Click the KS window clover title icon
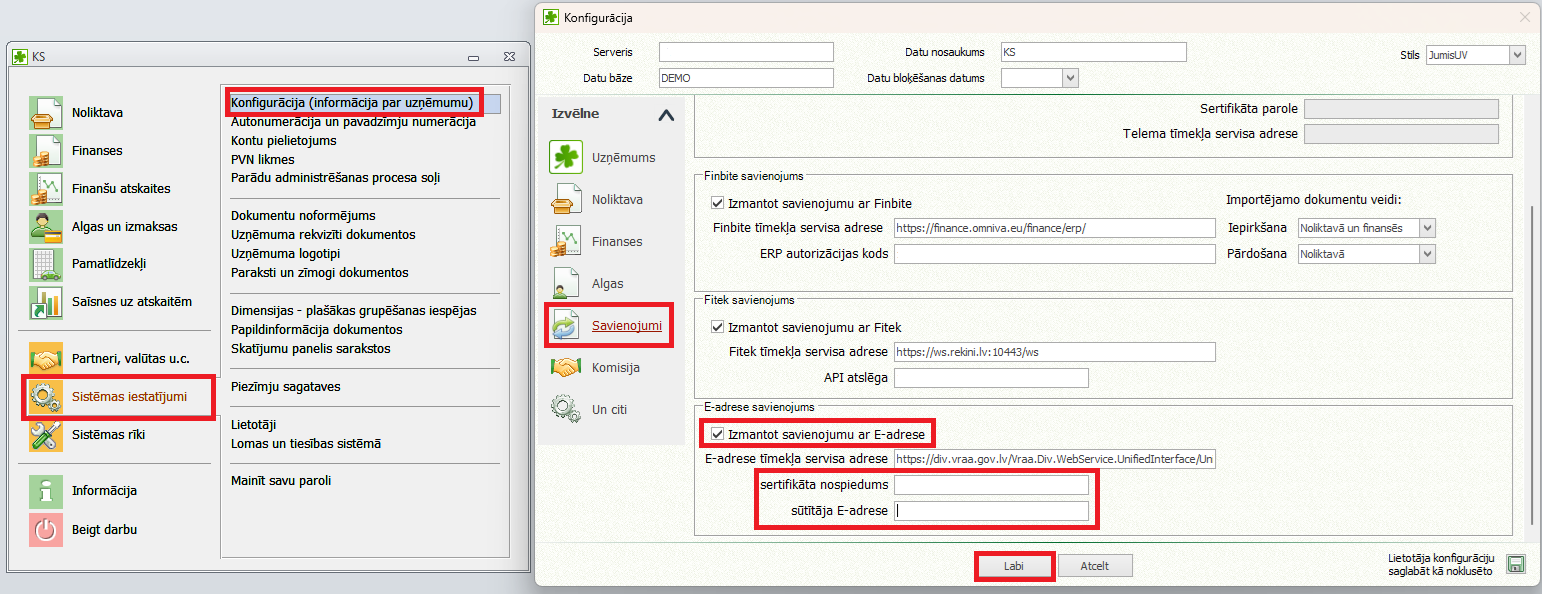 tap(19, 57)
